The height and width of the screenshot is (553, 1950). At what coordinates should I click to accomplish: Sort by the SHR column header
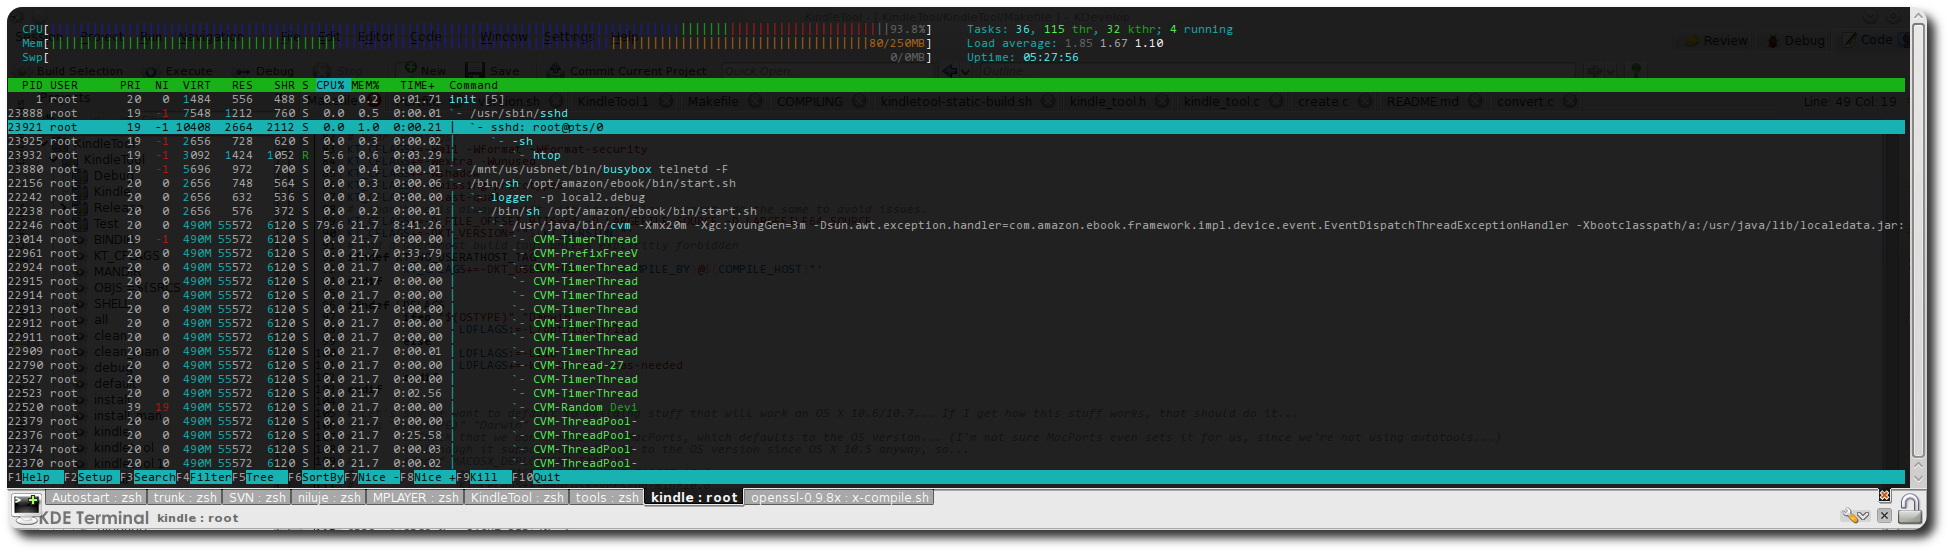tap(284, 85)
